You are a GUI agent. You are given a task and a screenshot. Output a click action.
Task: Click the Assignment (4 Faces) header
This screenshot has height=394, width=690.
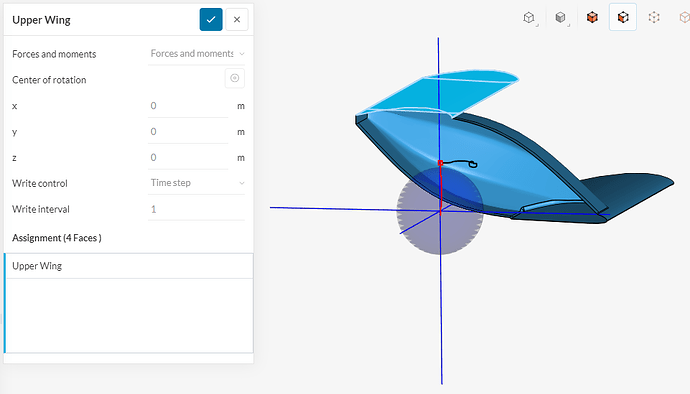(57, 238)
